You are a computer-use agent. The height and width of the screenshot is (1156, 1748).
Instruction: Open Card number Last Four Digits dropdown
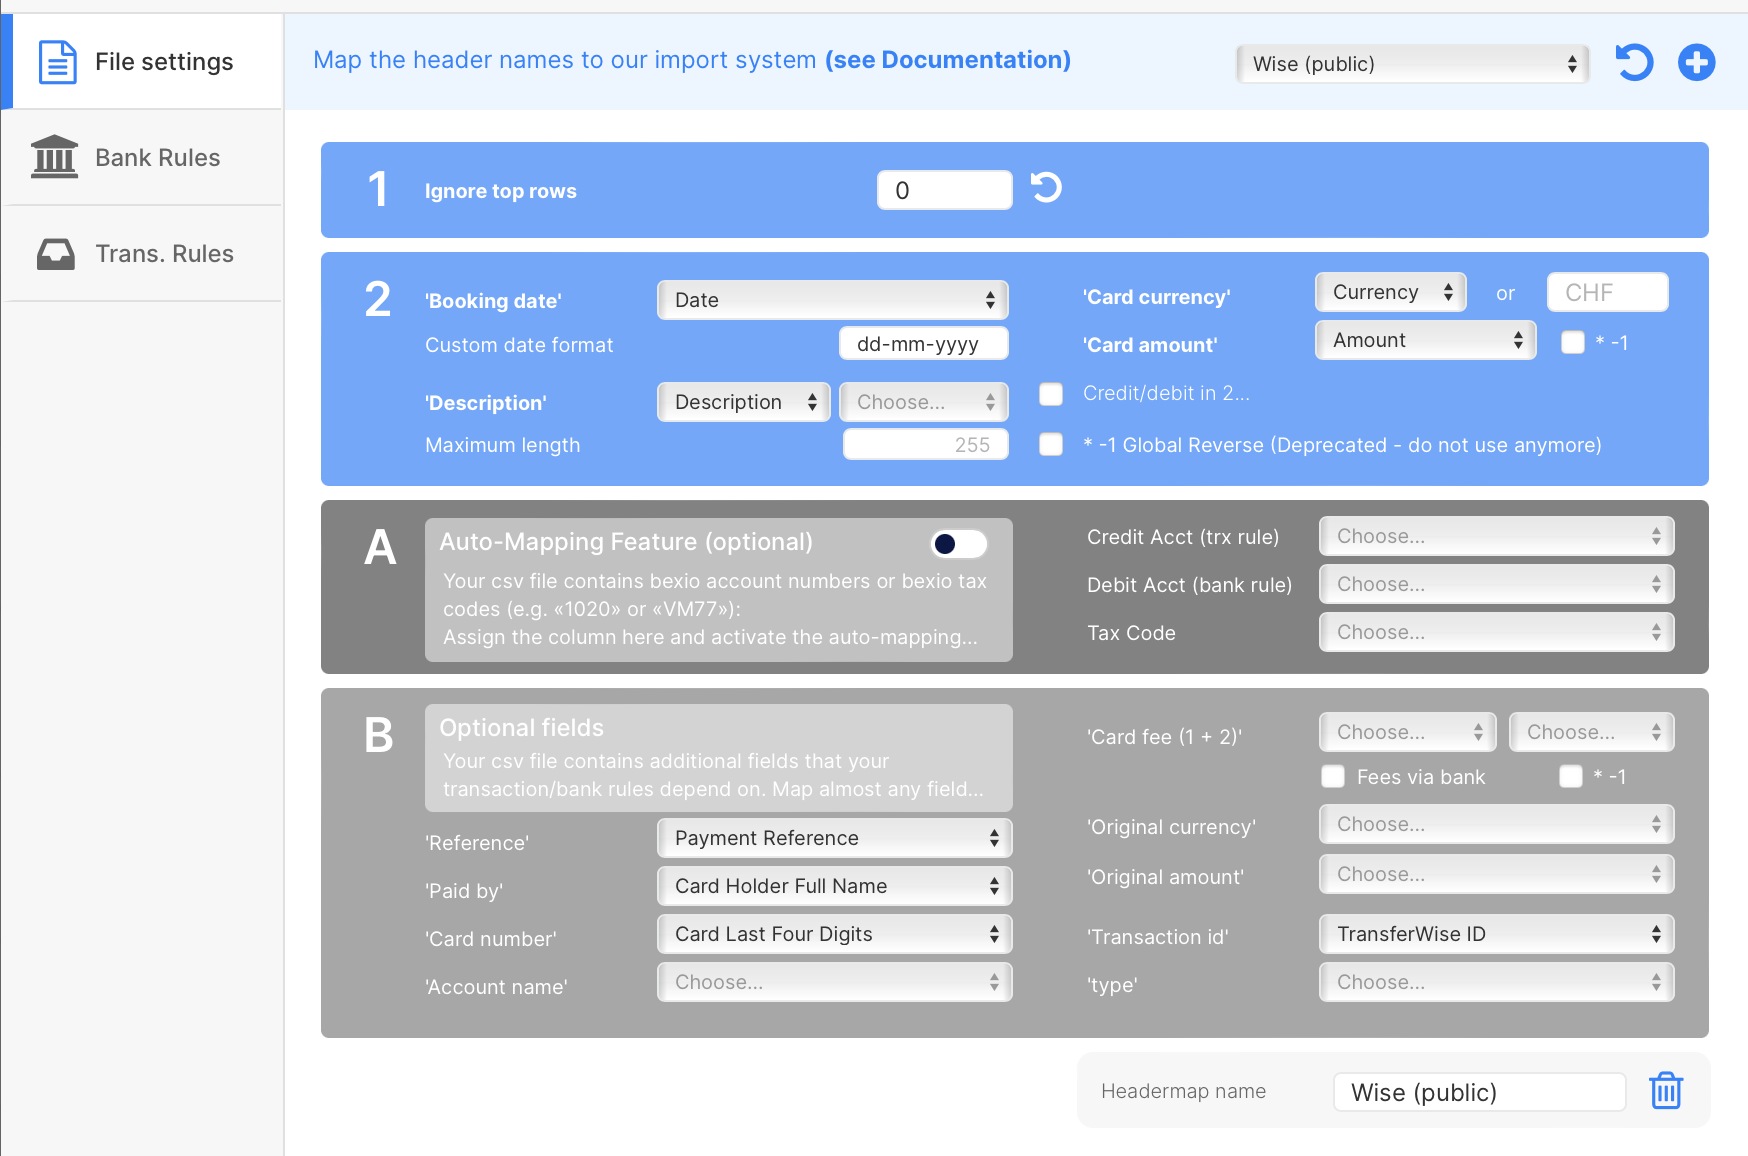[x=834, y=934]
